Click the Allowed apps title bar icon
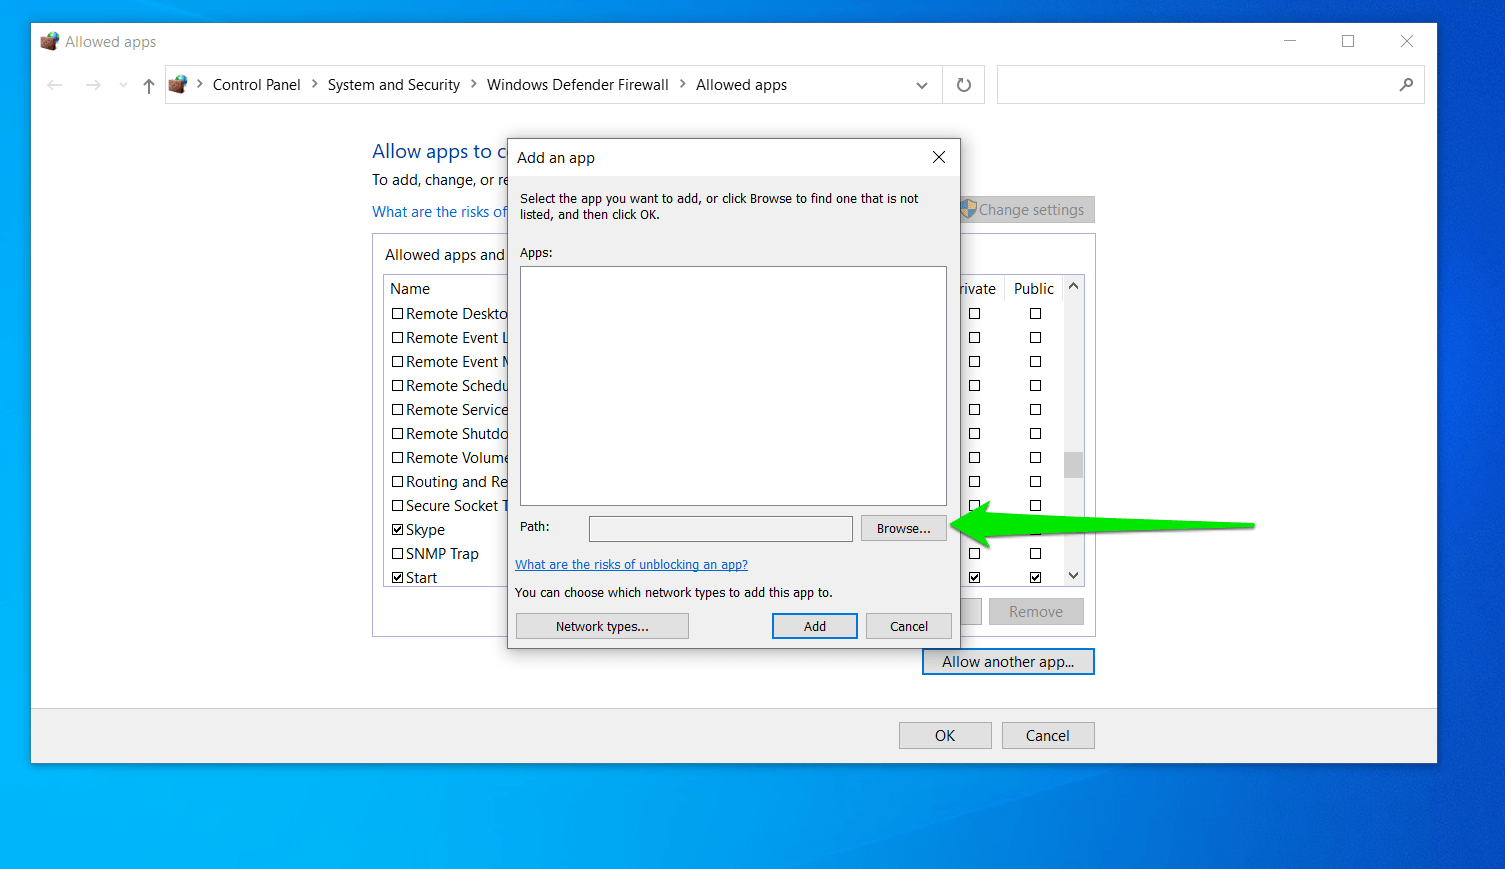The image size is (1505, 869). 49,40
